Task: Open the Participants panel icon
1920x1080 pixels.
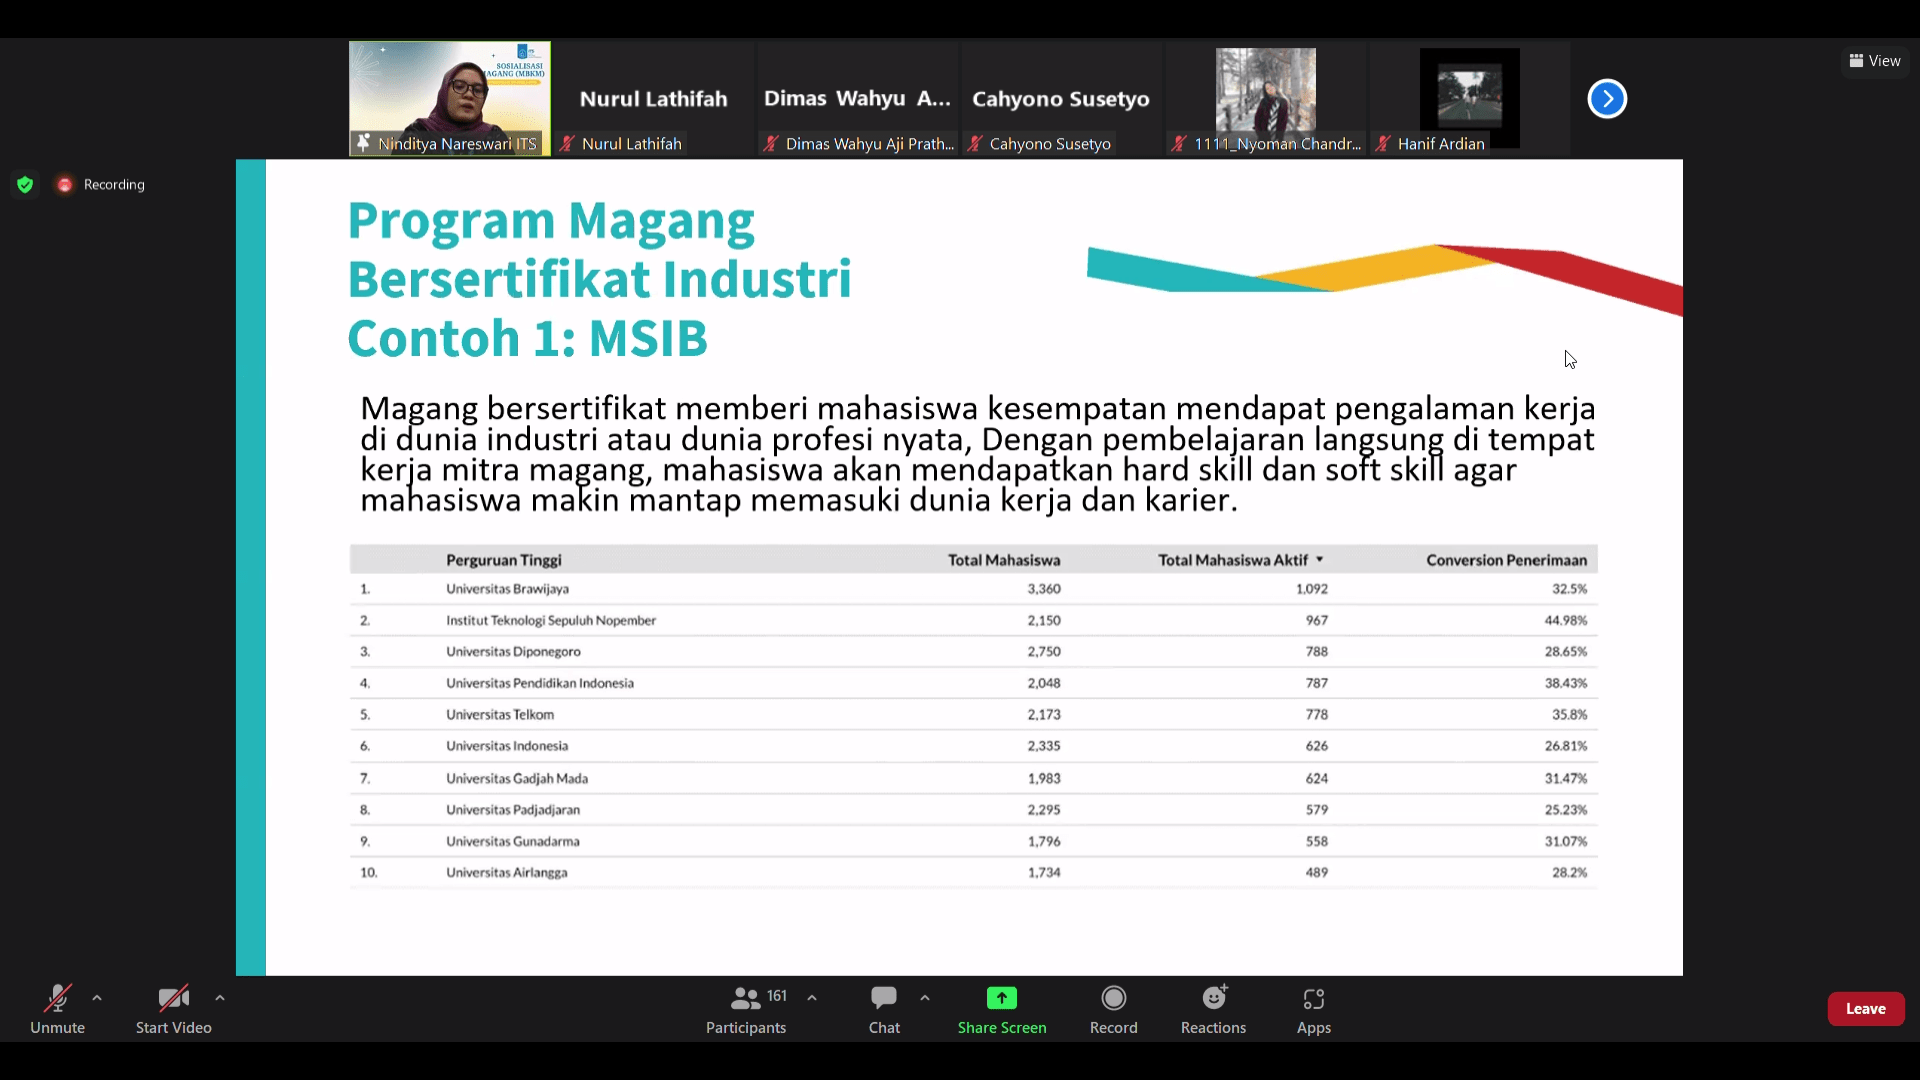Action: coord(746,999)
